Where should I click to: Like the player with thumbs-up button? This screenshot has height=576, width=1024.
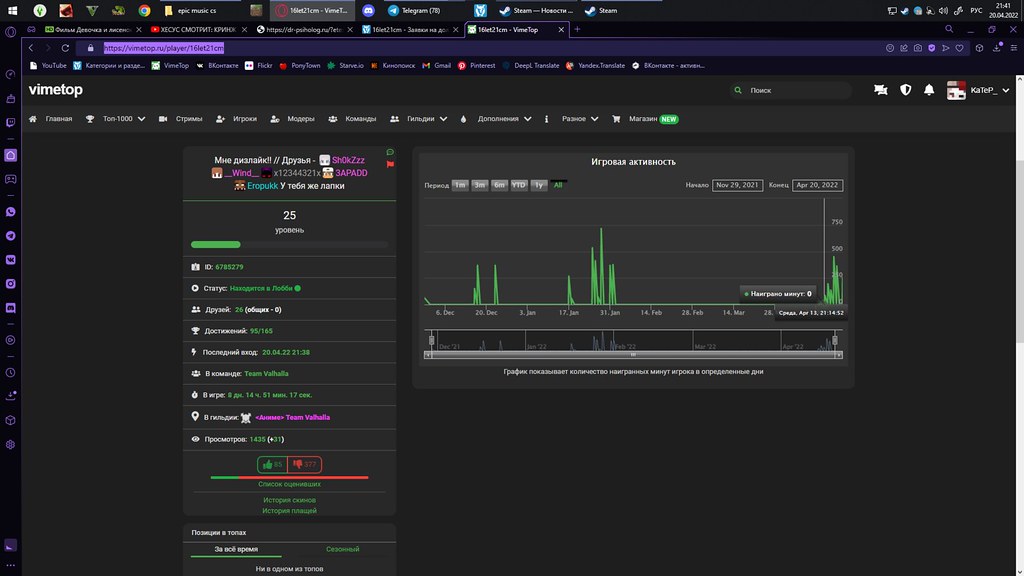pyautogui.click(x=272, y=464)
